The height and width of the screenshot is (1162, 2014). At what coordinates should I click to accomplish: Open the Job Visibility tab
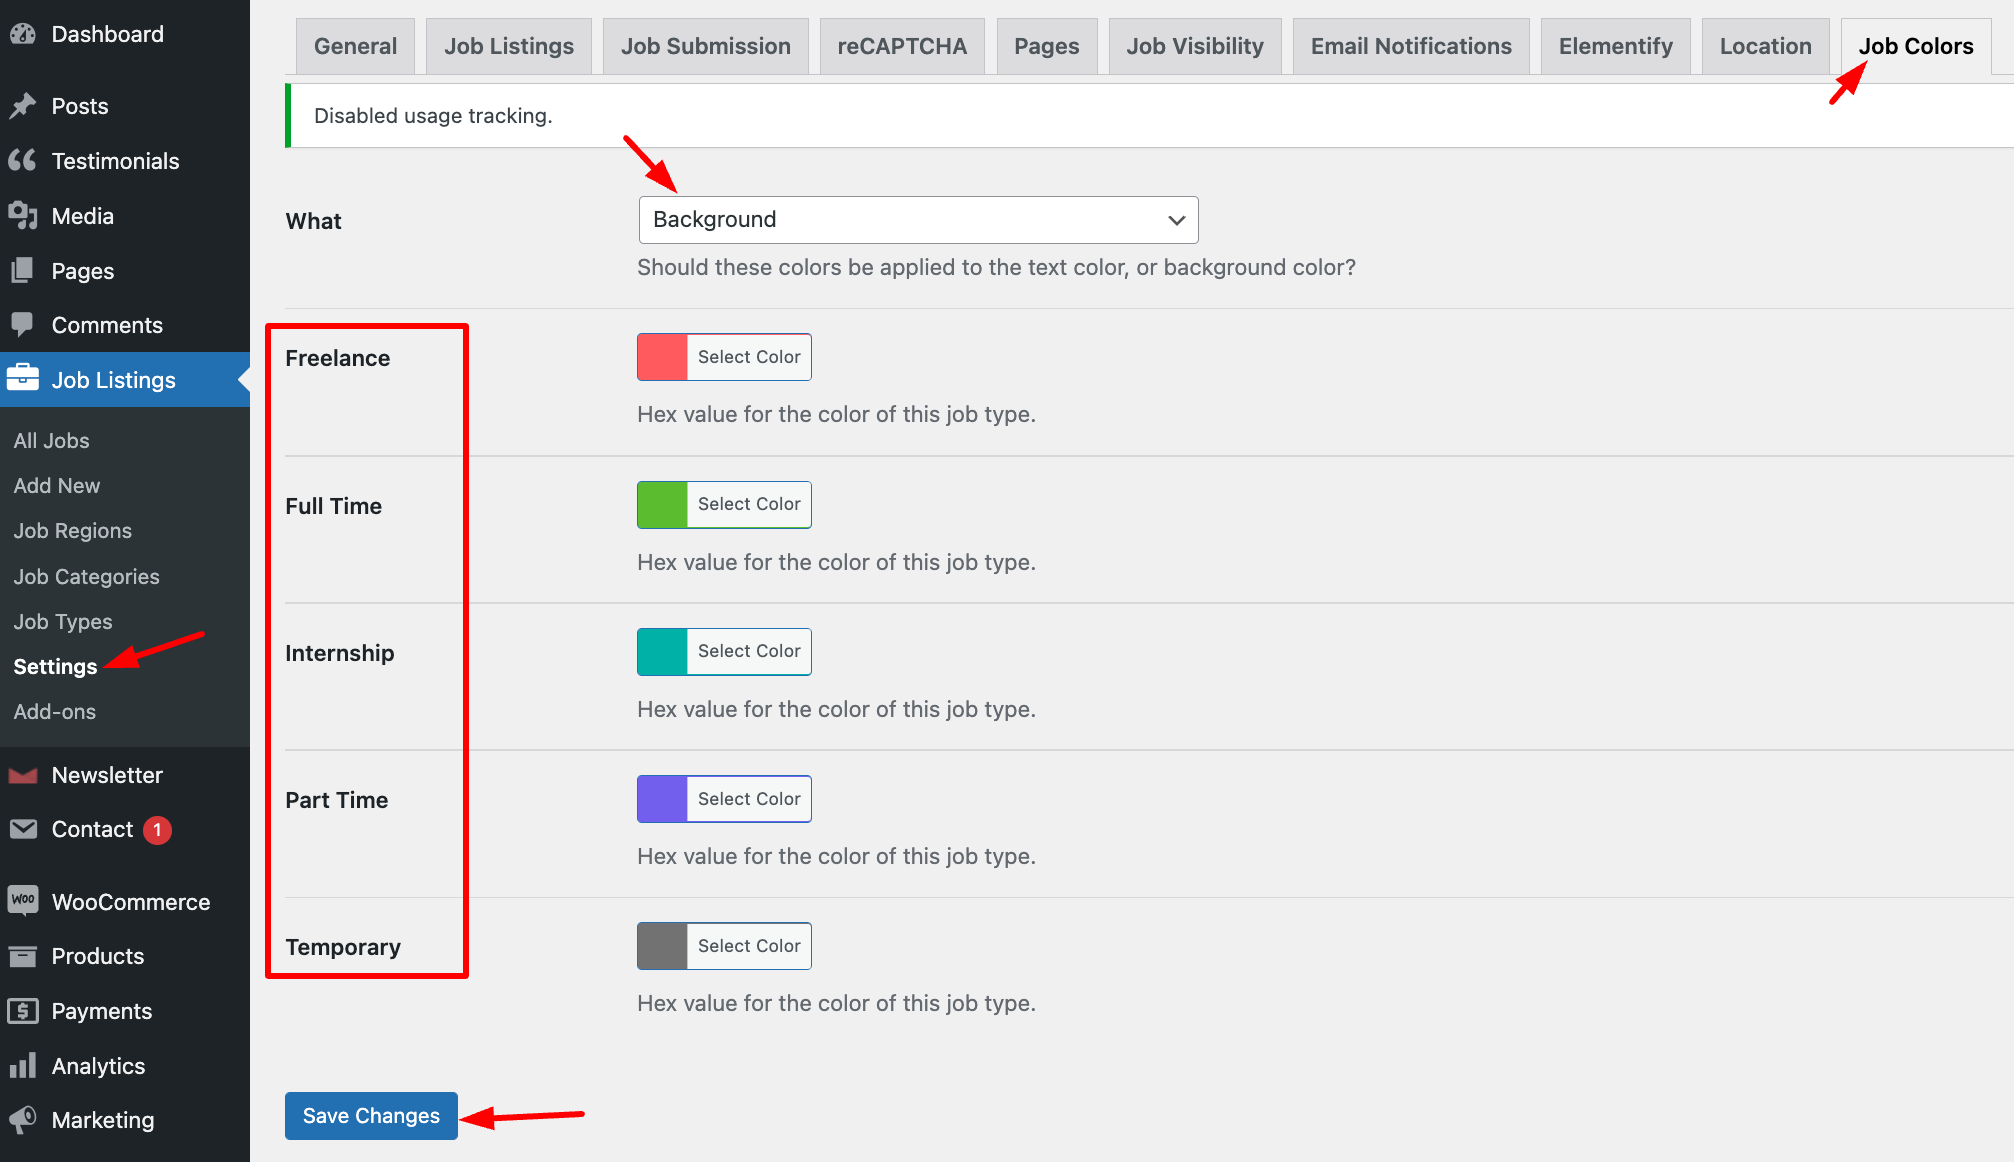1194,45
